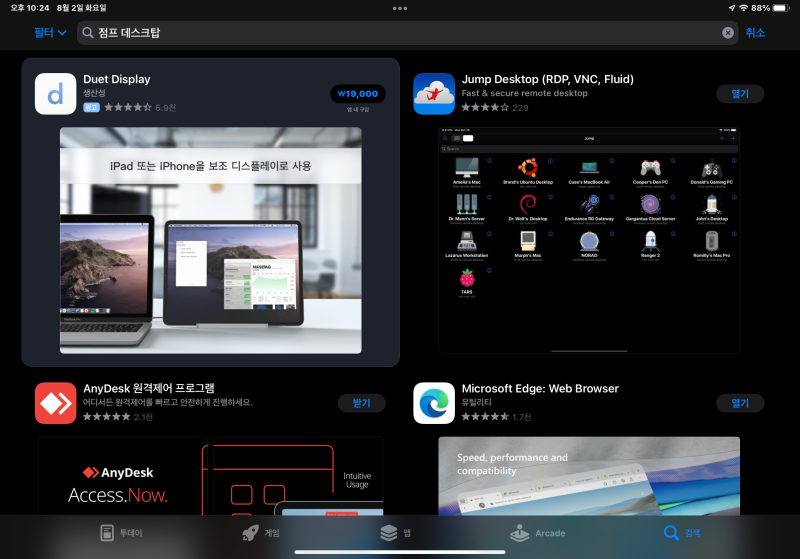The height and width of the screenshot is (559, 800).
Task: Tap the home indicator bar
Action: (x=400, y=552)
